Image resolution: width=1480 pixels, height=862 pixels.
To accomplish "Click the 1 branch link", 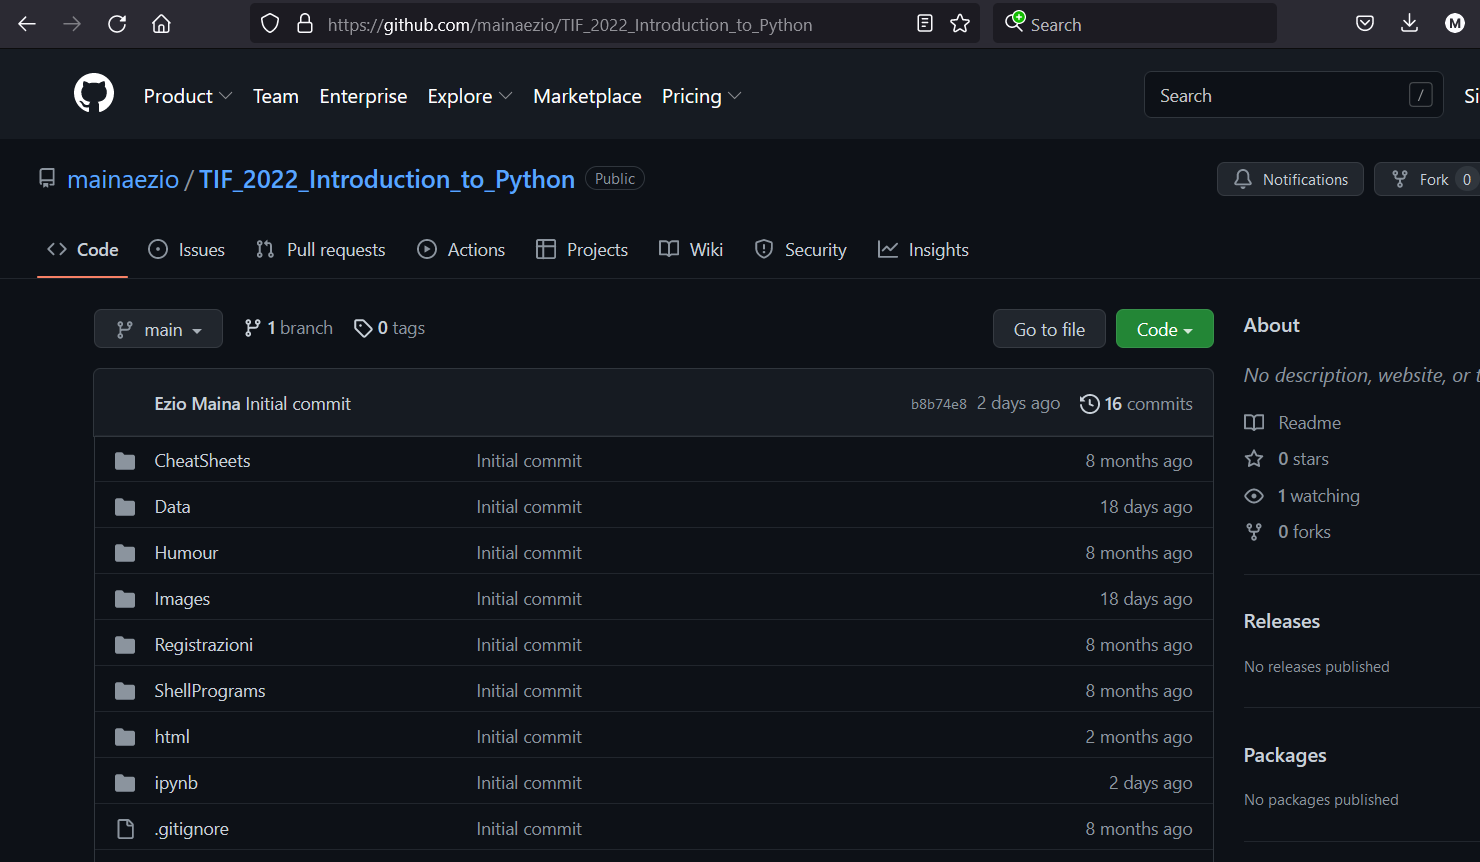I will click(x=288, y=328).
